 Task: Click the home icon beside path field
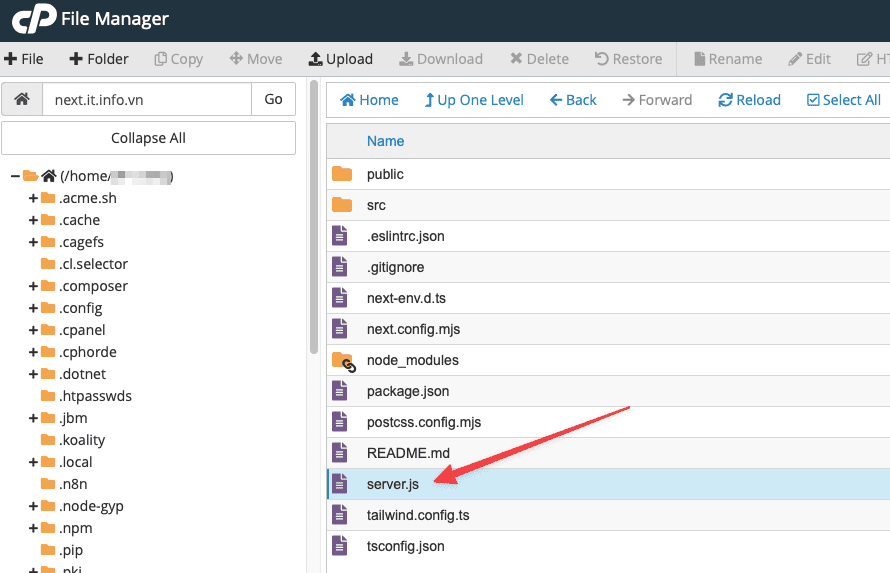coord(22,99)
